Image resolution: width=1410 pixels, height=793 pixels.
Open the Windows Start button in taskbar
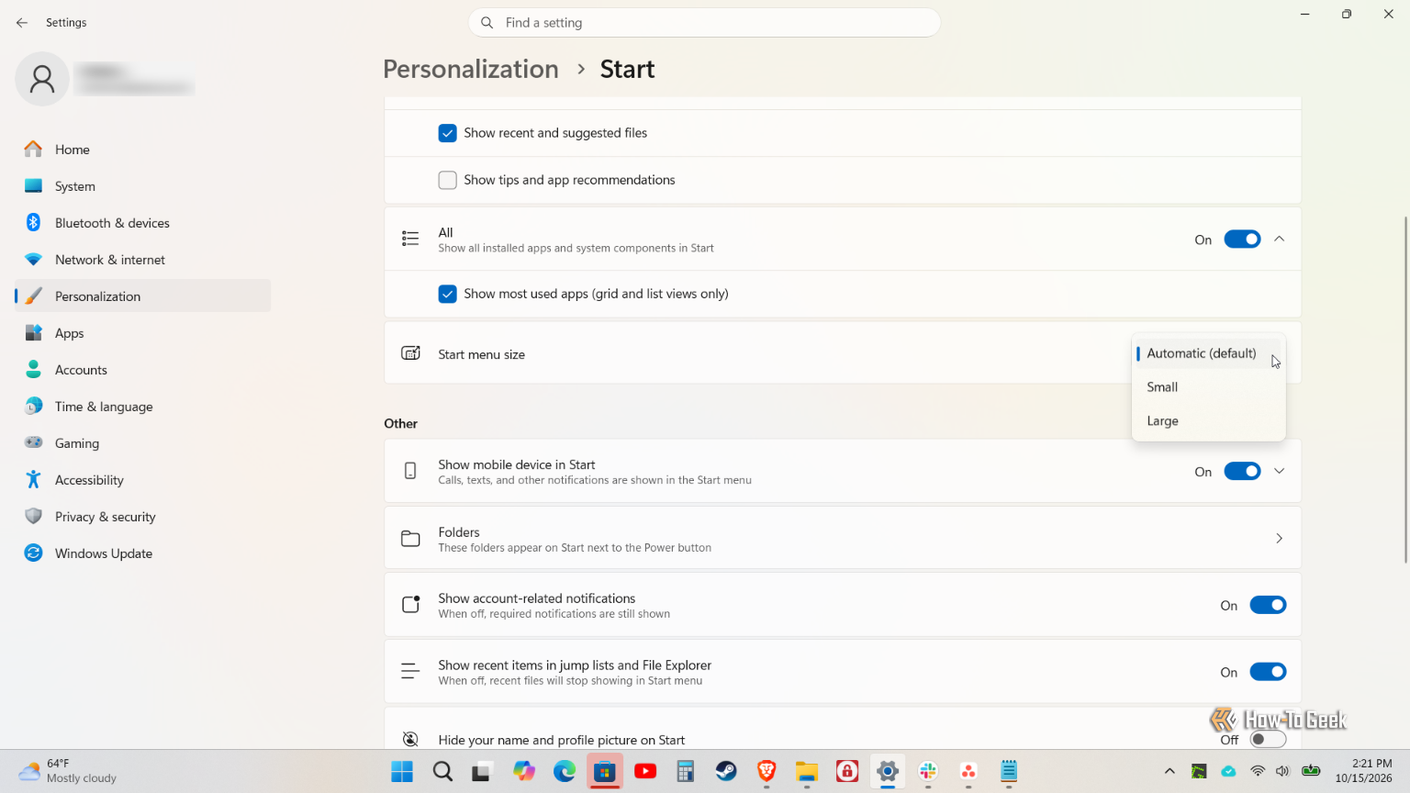[402, 771]
